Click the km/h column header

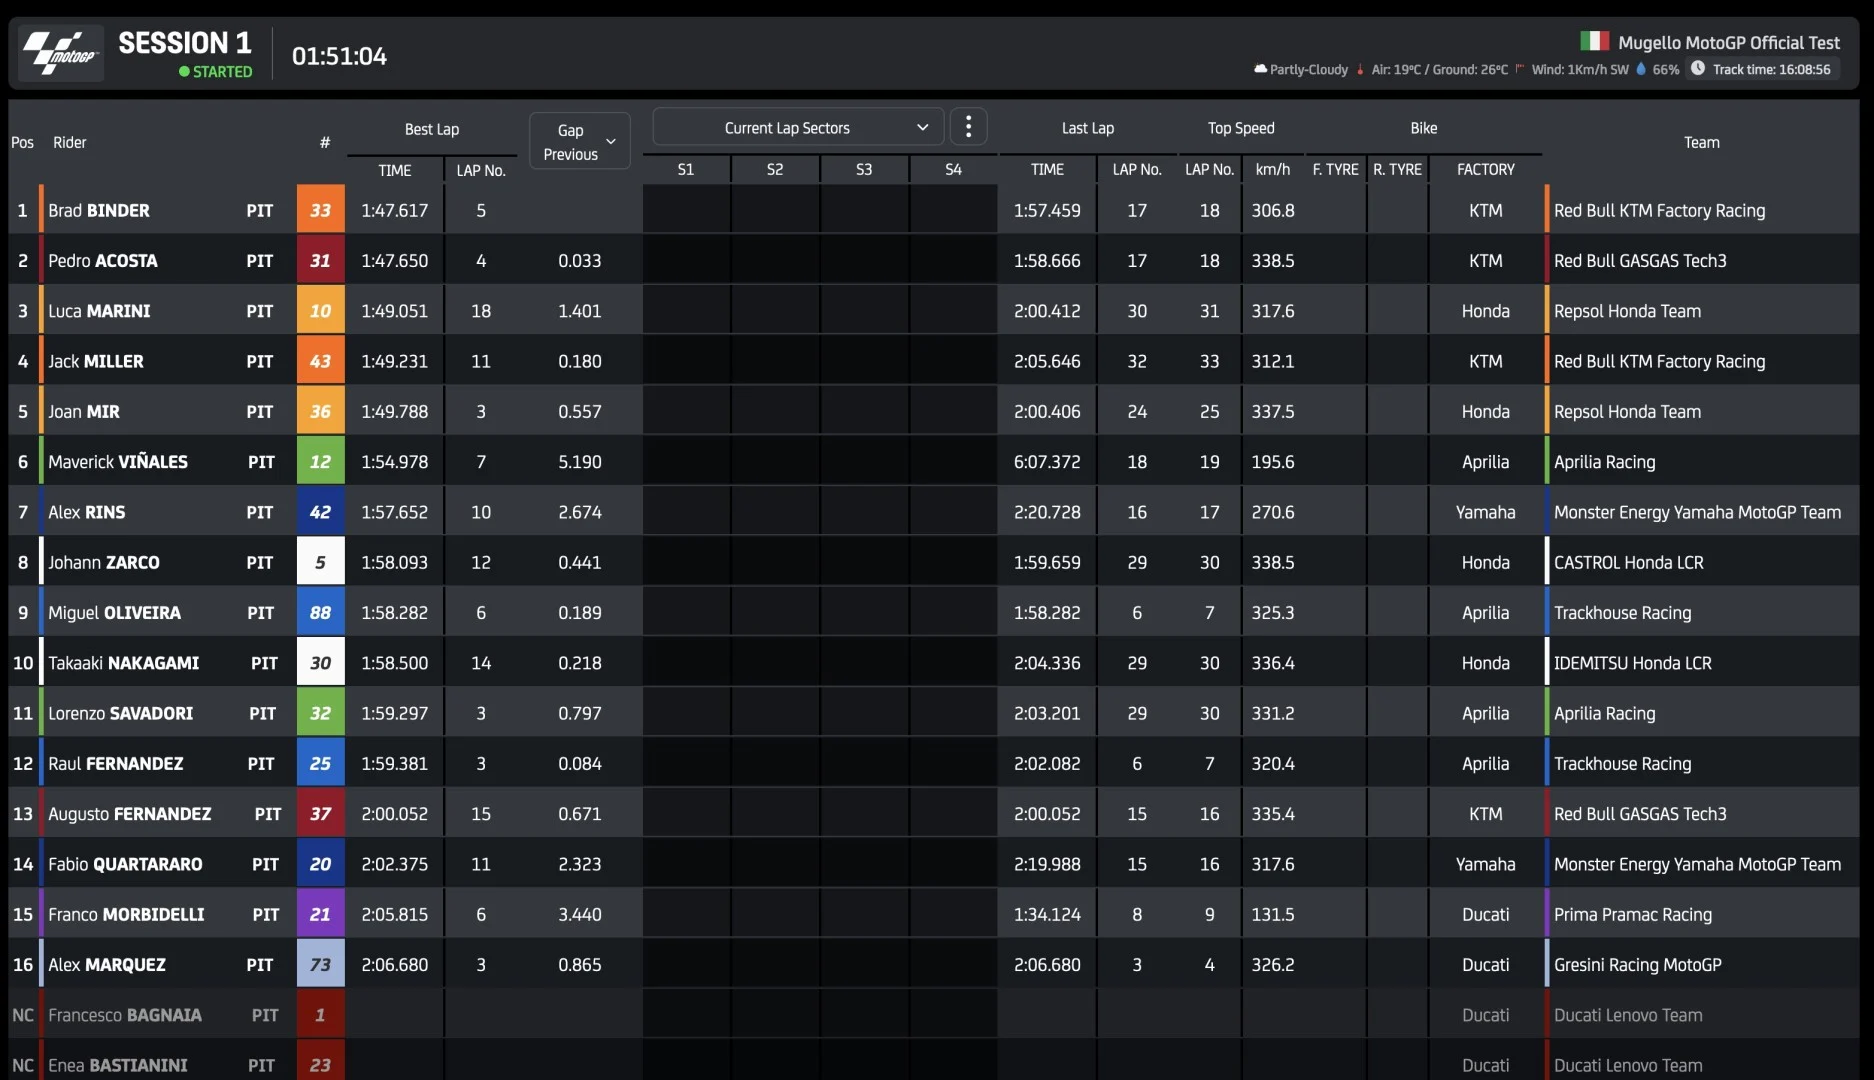coord(1272,169)
